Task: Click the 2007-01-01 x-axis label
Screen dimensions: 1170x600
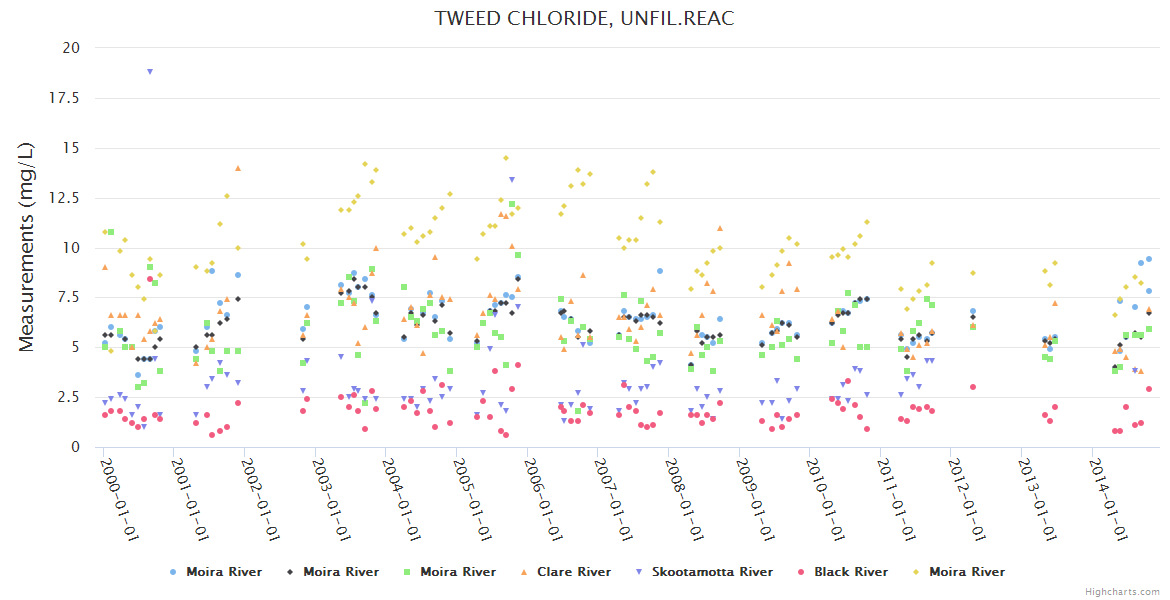Action: [612, 500]
